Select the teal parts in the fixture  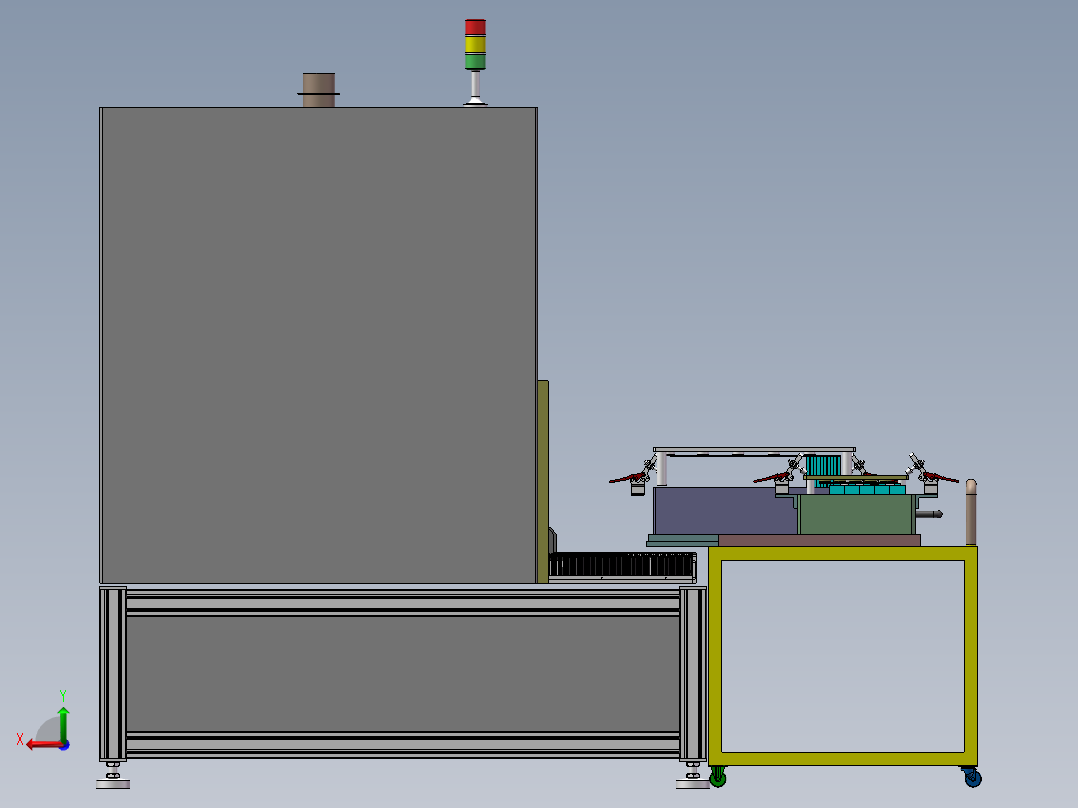867,490
